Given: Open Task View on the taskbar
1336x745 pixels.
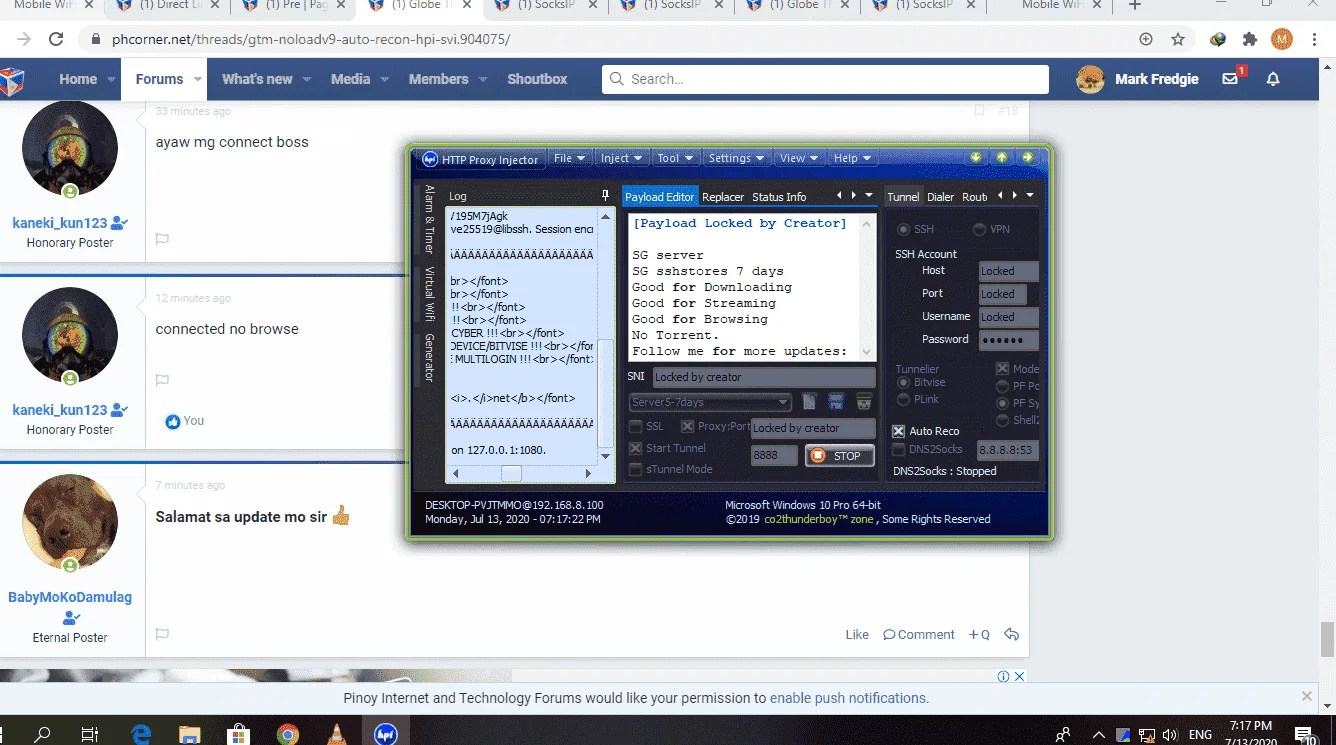Looking at the screenshot, I should tap(89, 734).
